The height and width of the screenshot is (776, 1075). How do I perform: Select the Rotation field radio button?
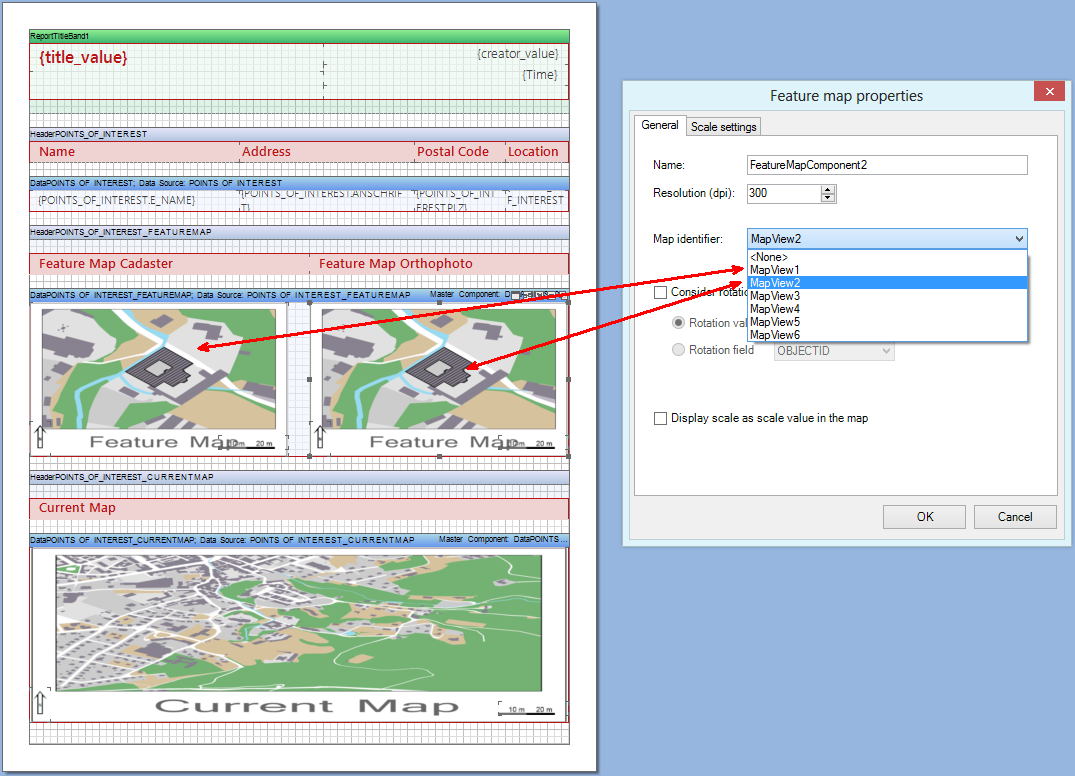point(679,350)
